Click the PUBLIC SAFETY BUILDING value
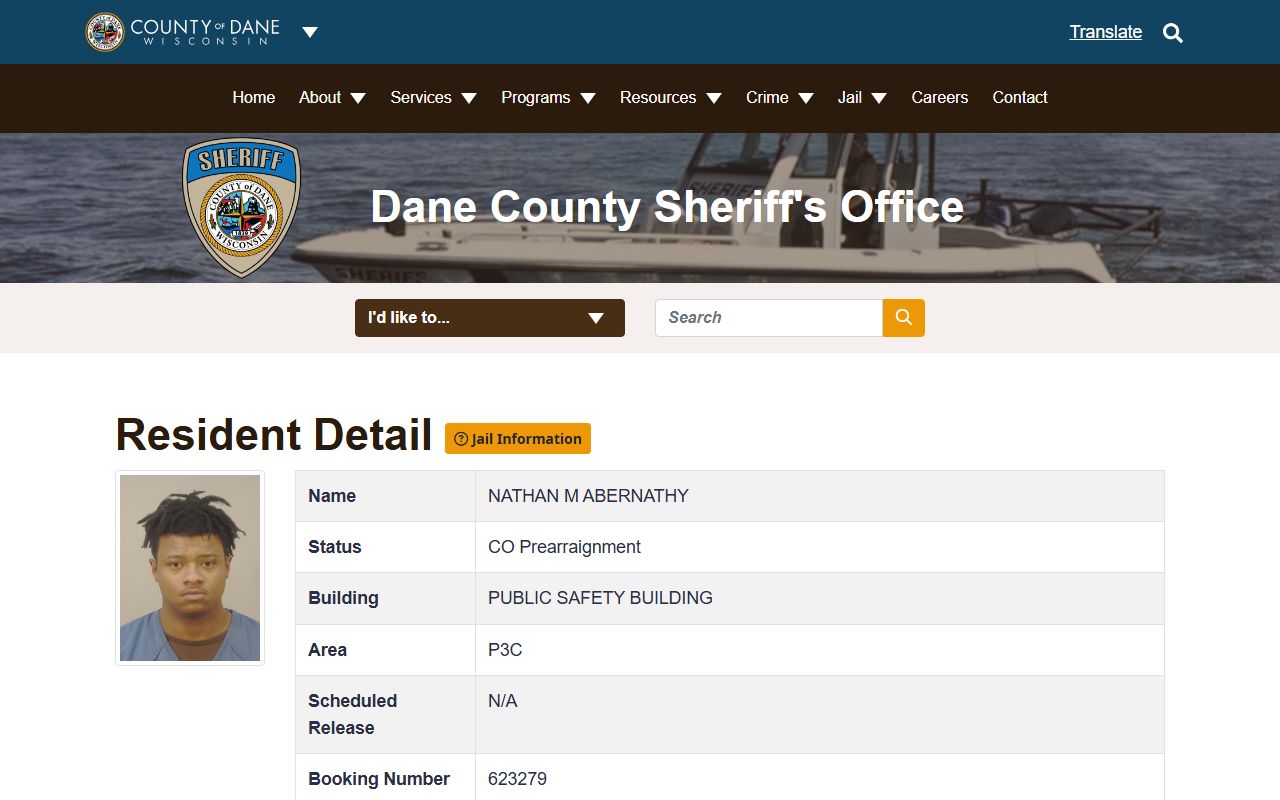 click(x=600, y=598)
